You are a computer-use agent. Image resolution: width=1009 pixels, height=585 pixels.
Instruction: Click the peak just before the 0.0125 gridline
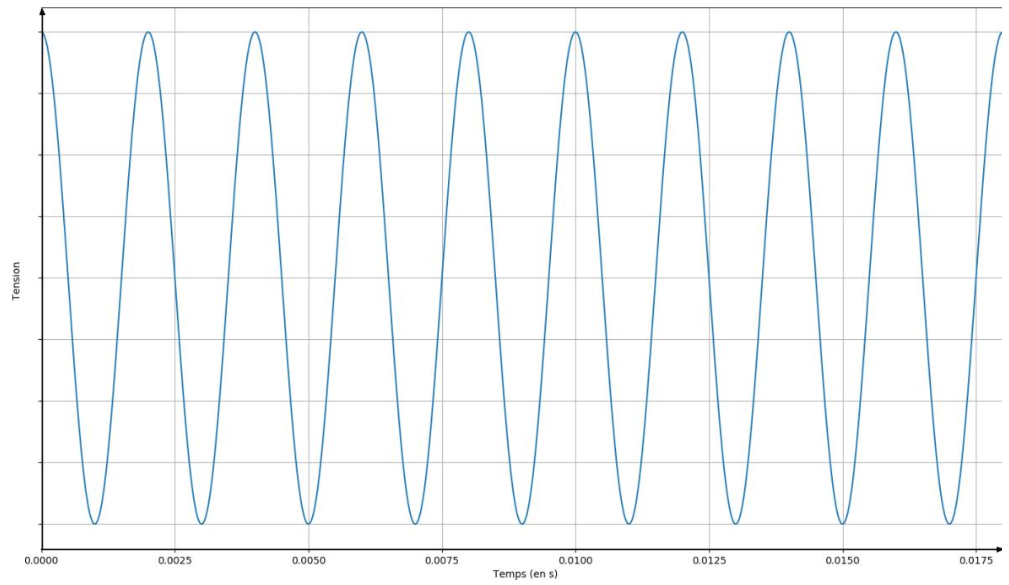[x=682, y=32]
